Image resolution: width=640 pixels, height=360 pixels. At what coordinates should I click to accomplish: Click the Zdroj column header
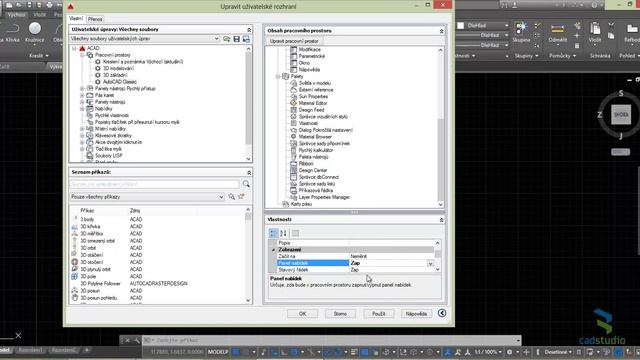click(135, 211)
